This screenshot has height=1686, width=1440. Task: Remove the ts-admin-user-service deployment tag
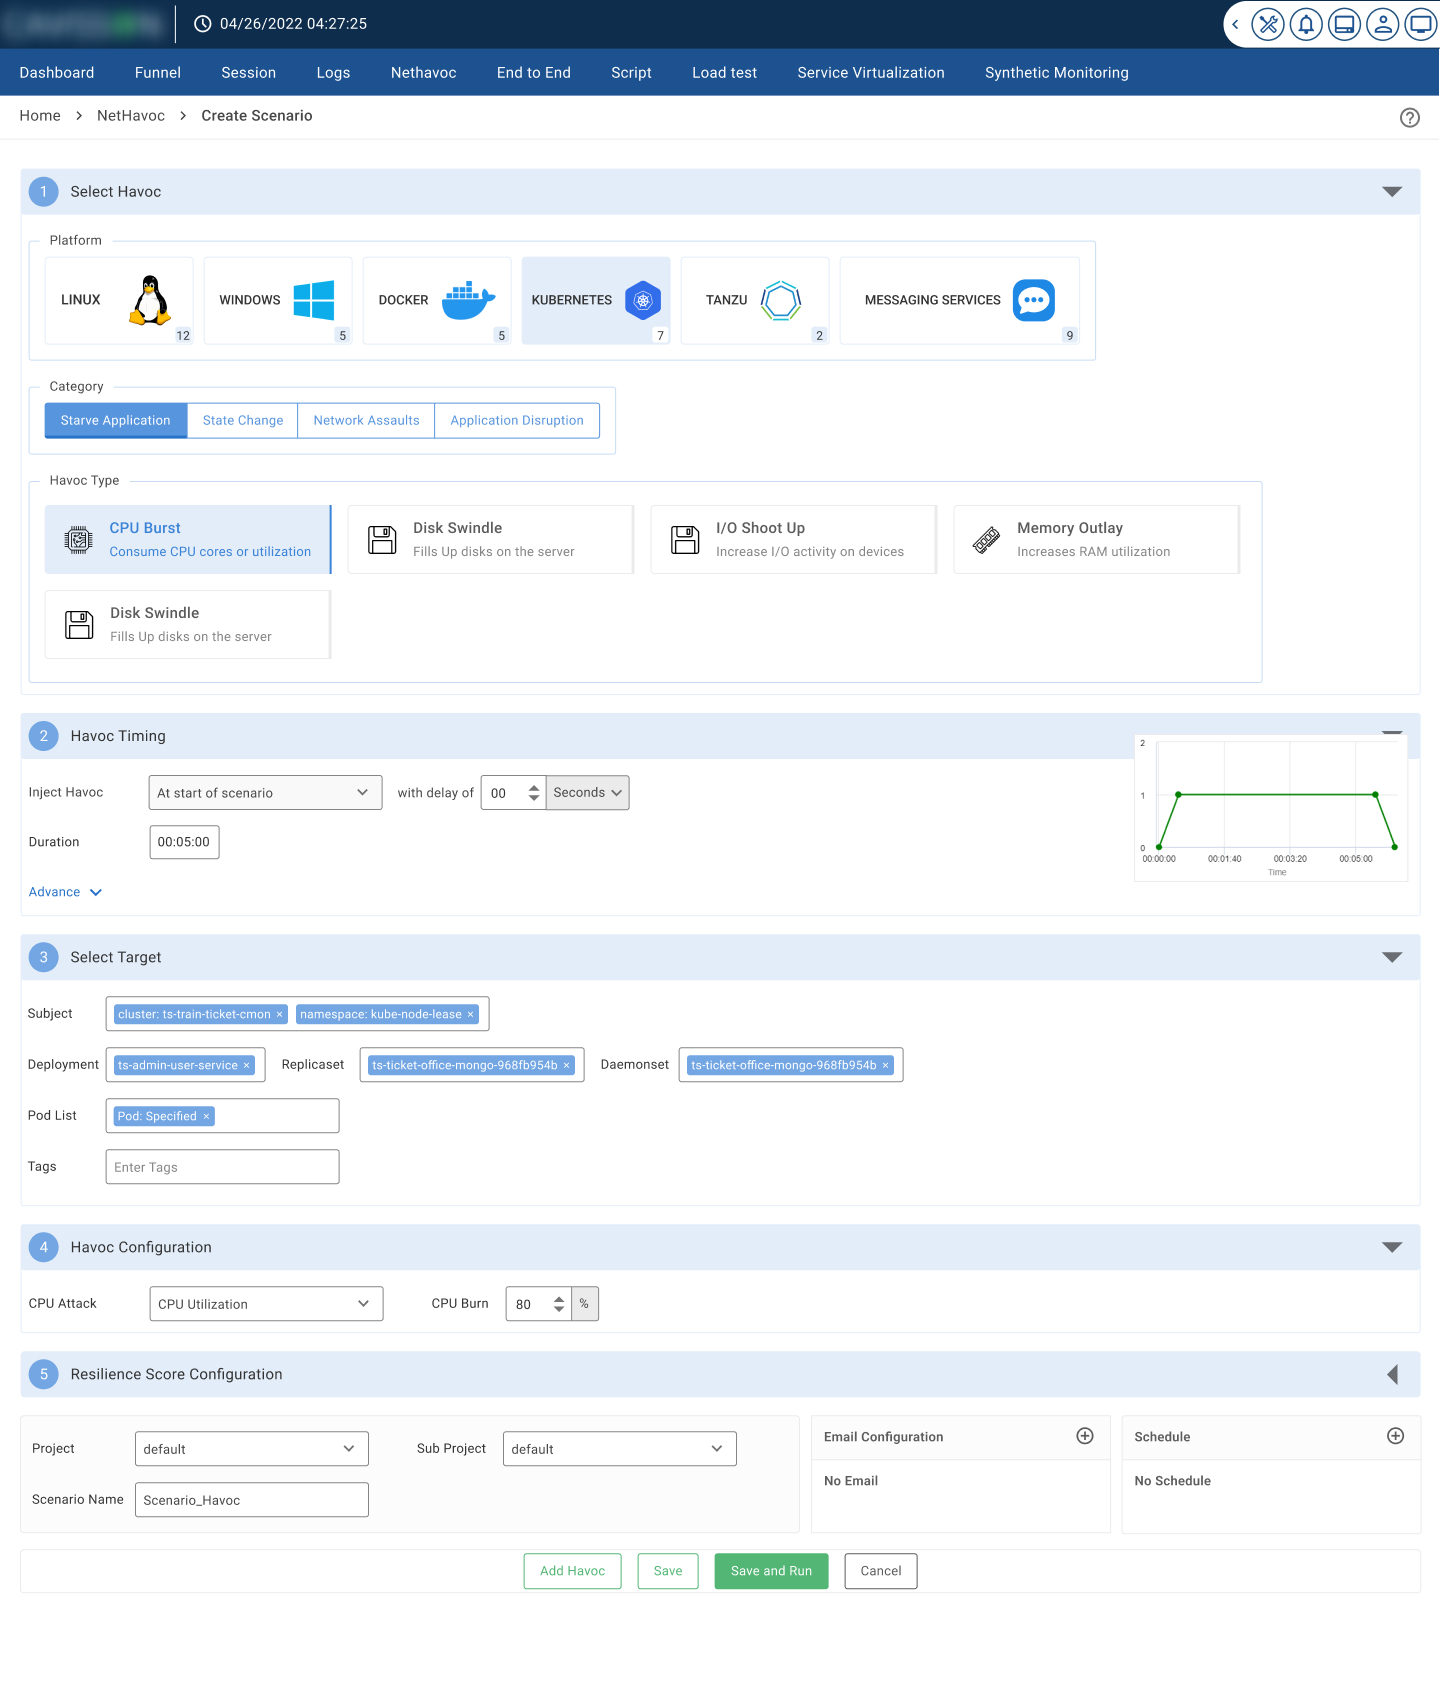point(246,1066)
